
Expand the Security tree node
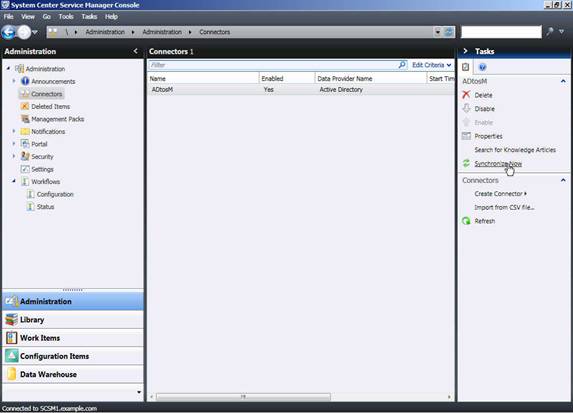pos(14,156)
